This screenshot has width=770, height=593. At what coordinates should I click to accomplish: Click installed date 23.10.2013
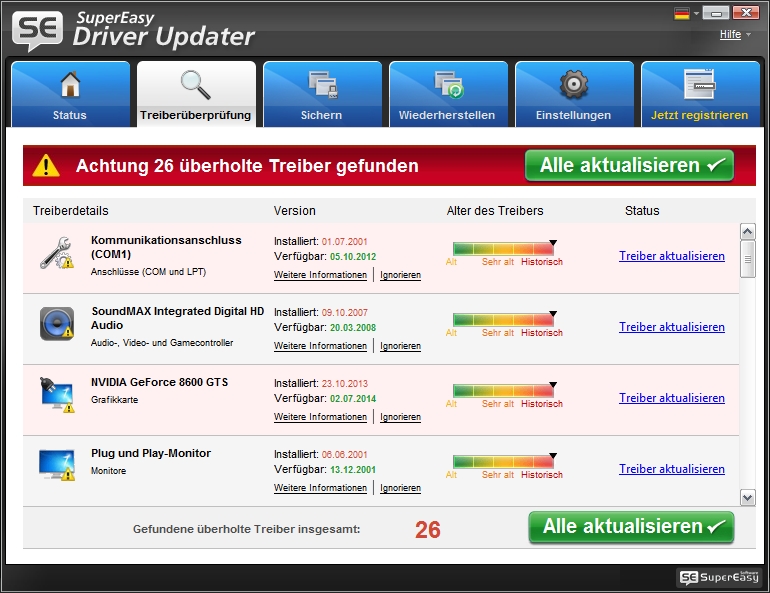pos(345,383)
